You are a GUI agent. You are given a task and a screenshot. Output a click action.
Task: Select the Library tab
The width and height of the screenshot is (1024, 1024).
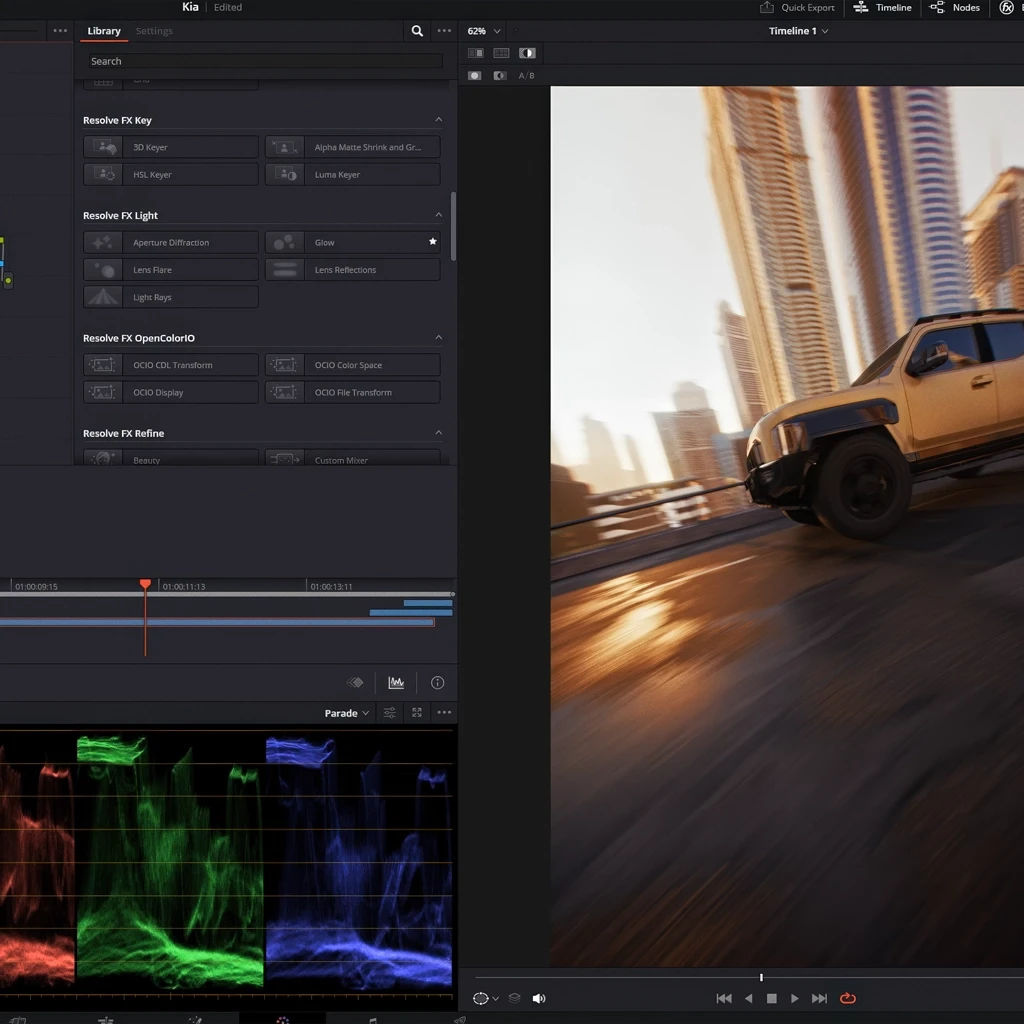pos(104,31)
